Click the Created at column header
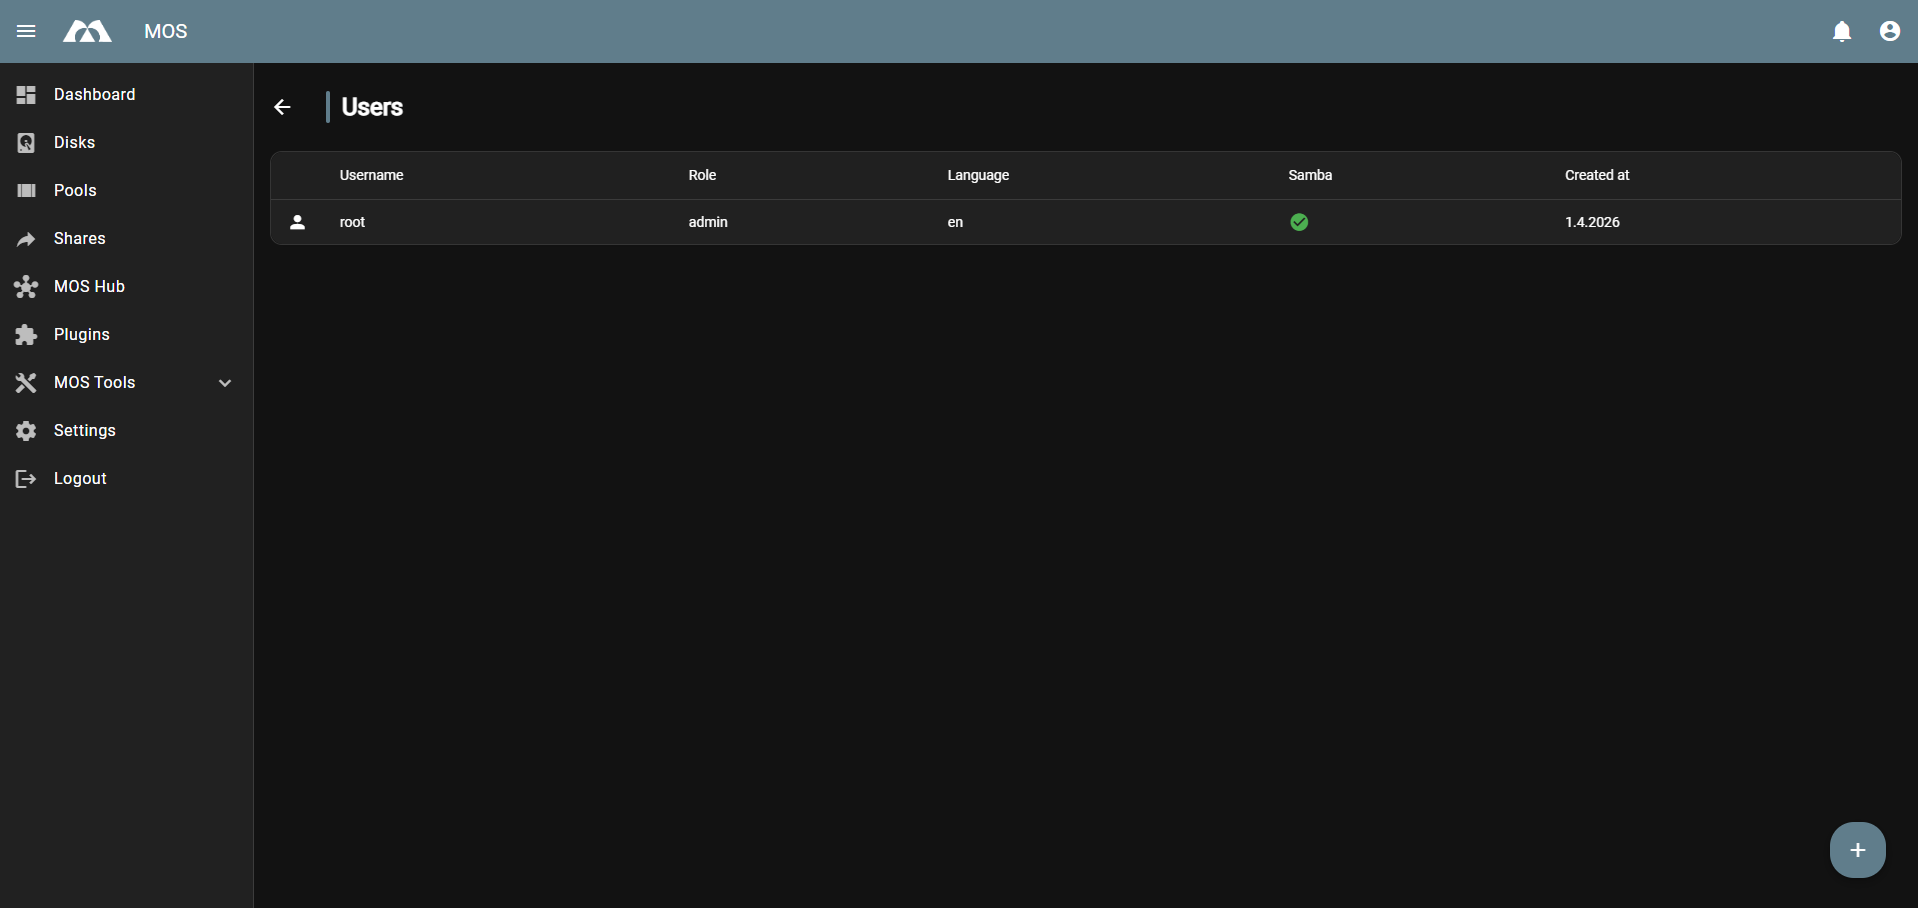 pos(1596,175)
